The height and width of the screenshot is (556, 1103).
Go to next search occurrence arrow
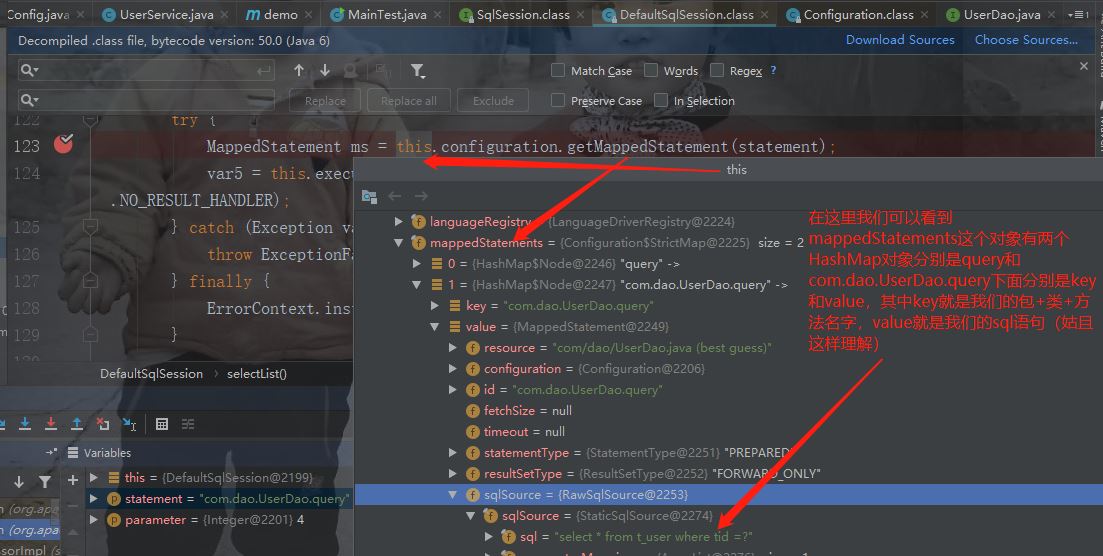tap(325, 70)
